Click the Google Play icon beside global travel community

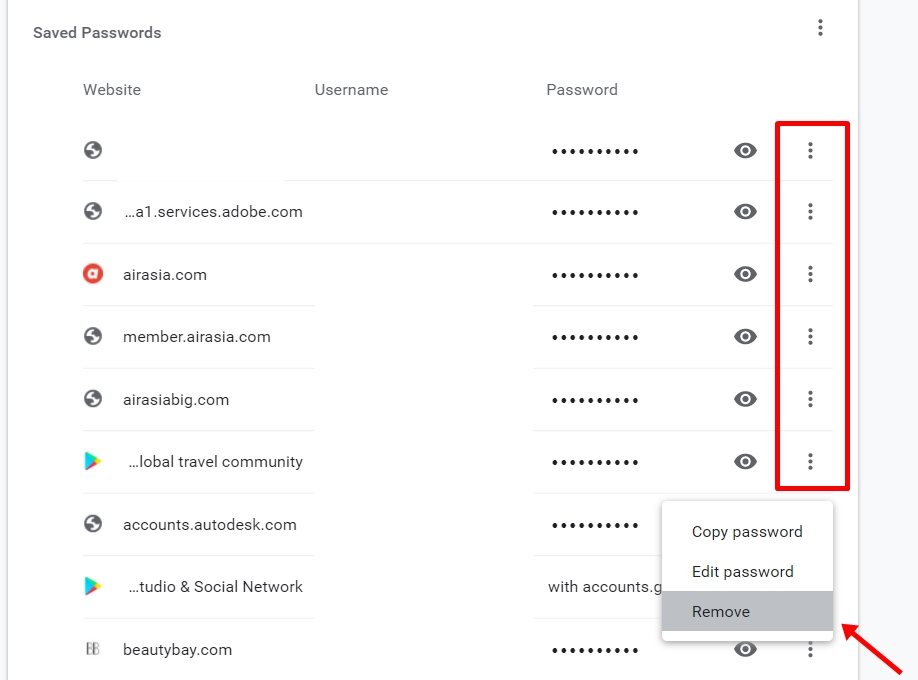tap(93, 461)
